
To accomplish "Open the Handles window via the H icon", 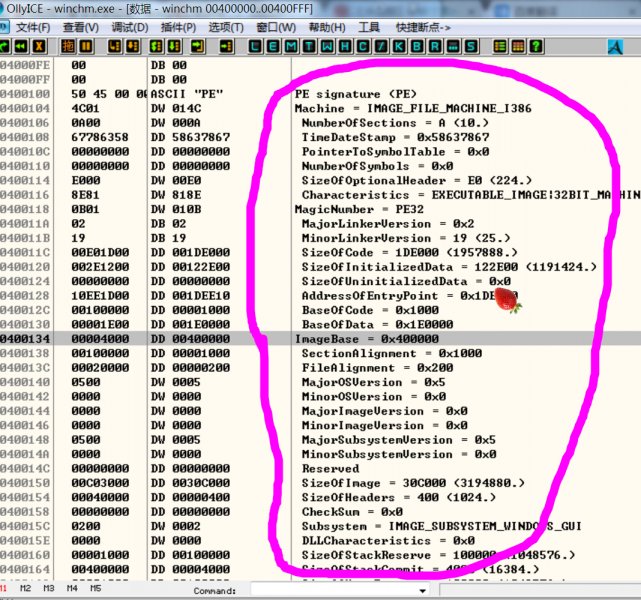I will pyautogui.click(x=345, y=46).
